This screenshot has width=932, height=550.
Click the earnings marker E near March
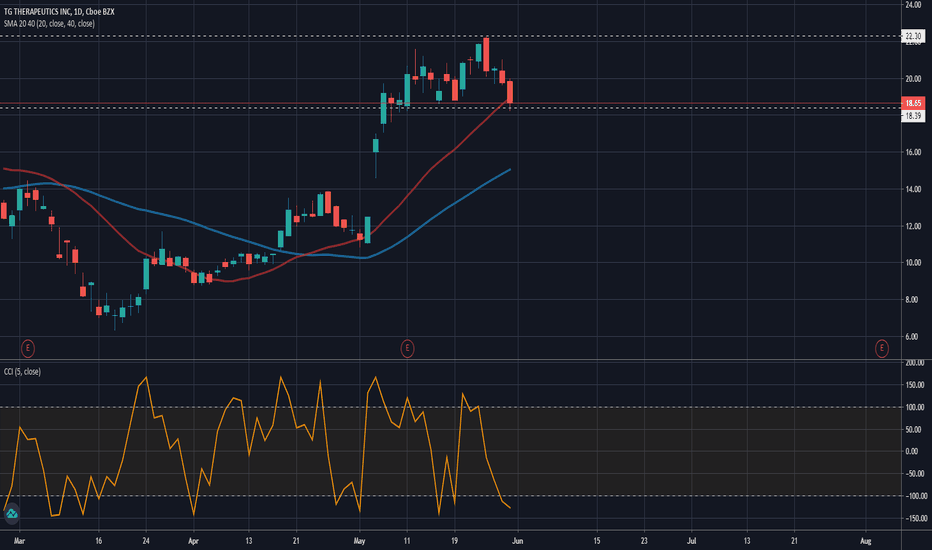[27, 348]
